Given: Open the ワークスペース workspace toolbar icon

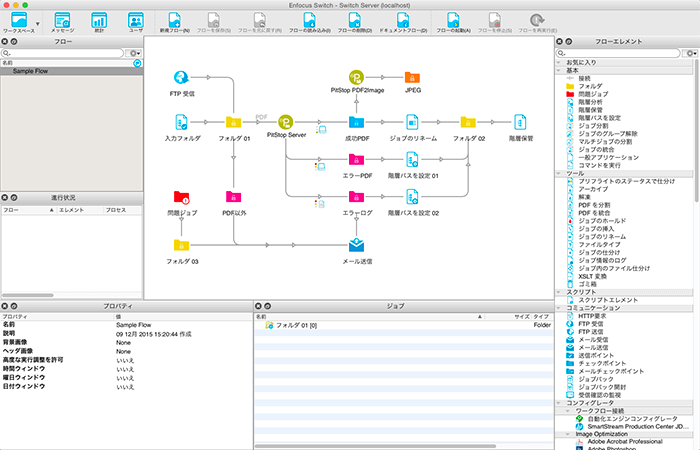Looking at the screenshot, I should click(x=19, y=21).
